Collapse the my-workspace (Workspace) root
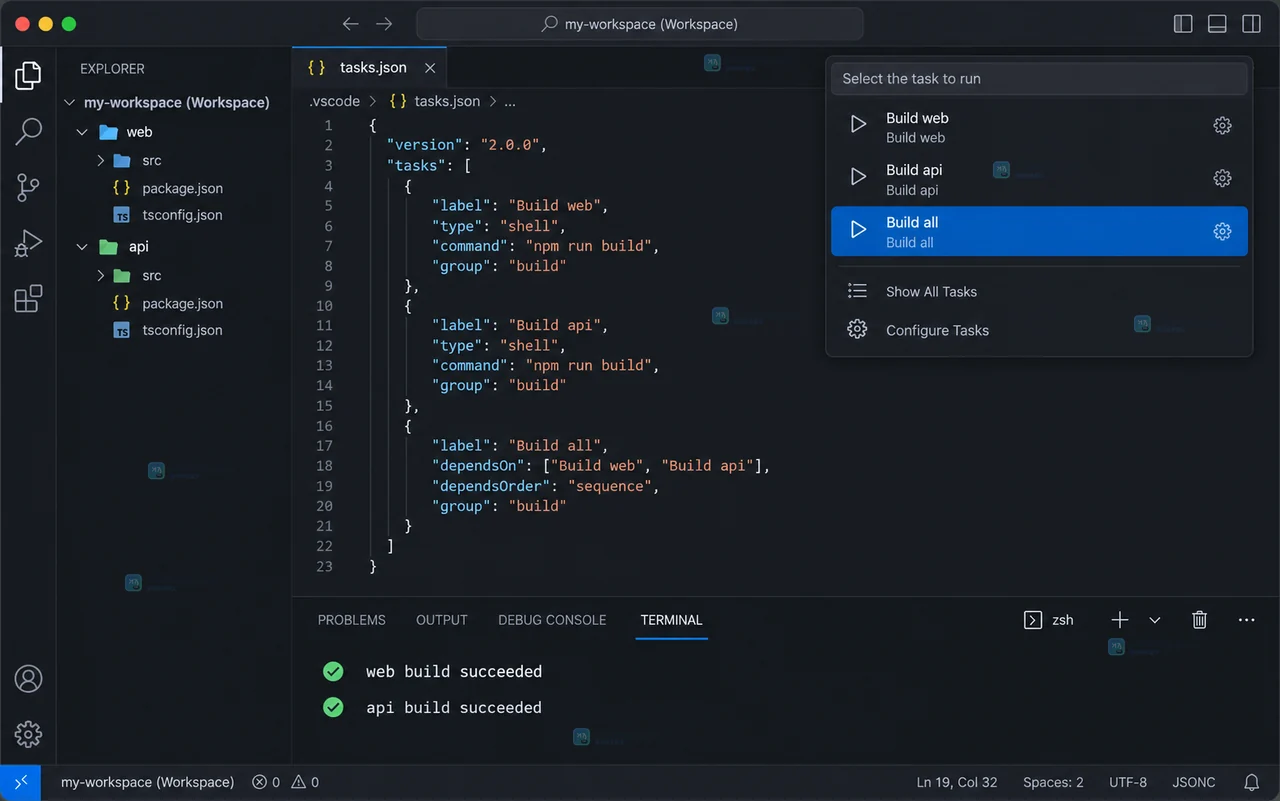The width and height of the screenshot is (1280, 801). tap(70, 102)
